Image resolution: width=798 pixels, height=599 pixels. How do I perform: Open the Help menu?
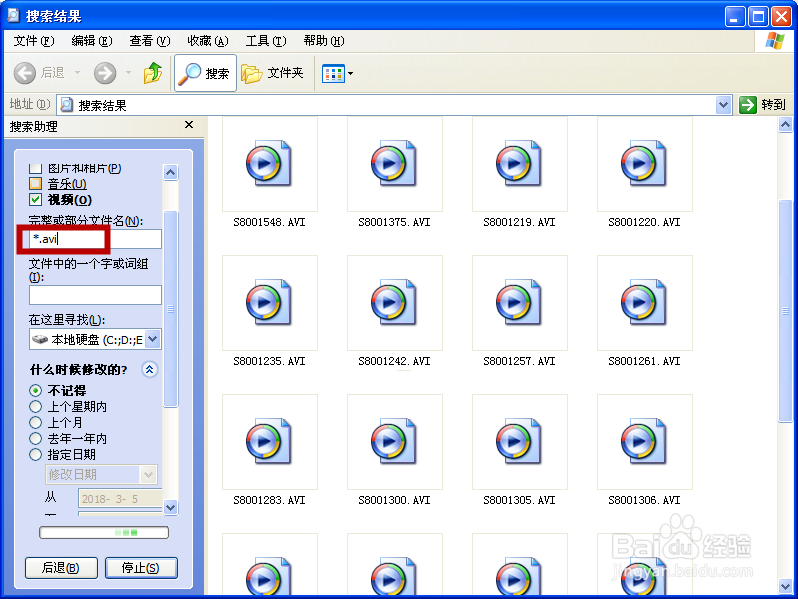click(x=324, y=41)
